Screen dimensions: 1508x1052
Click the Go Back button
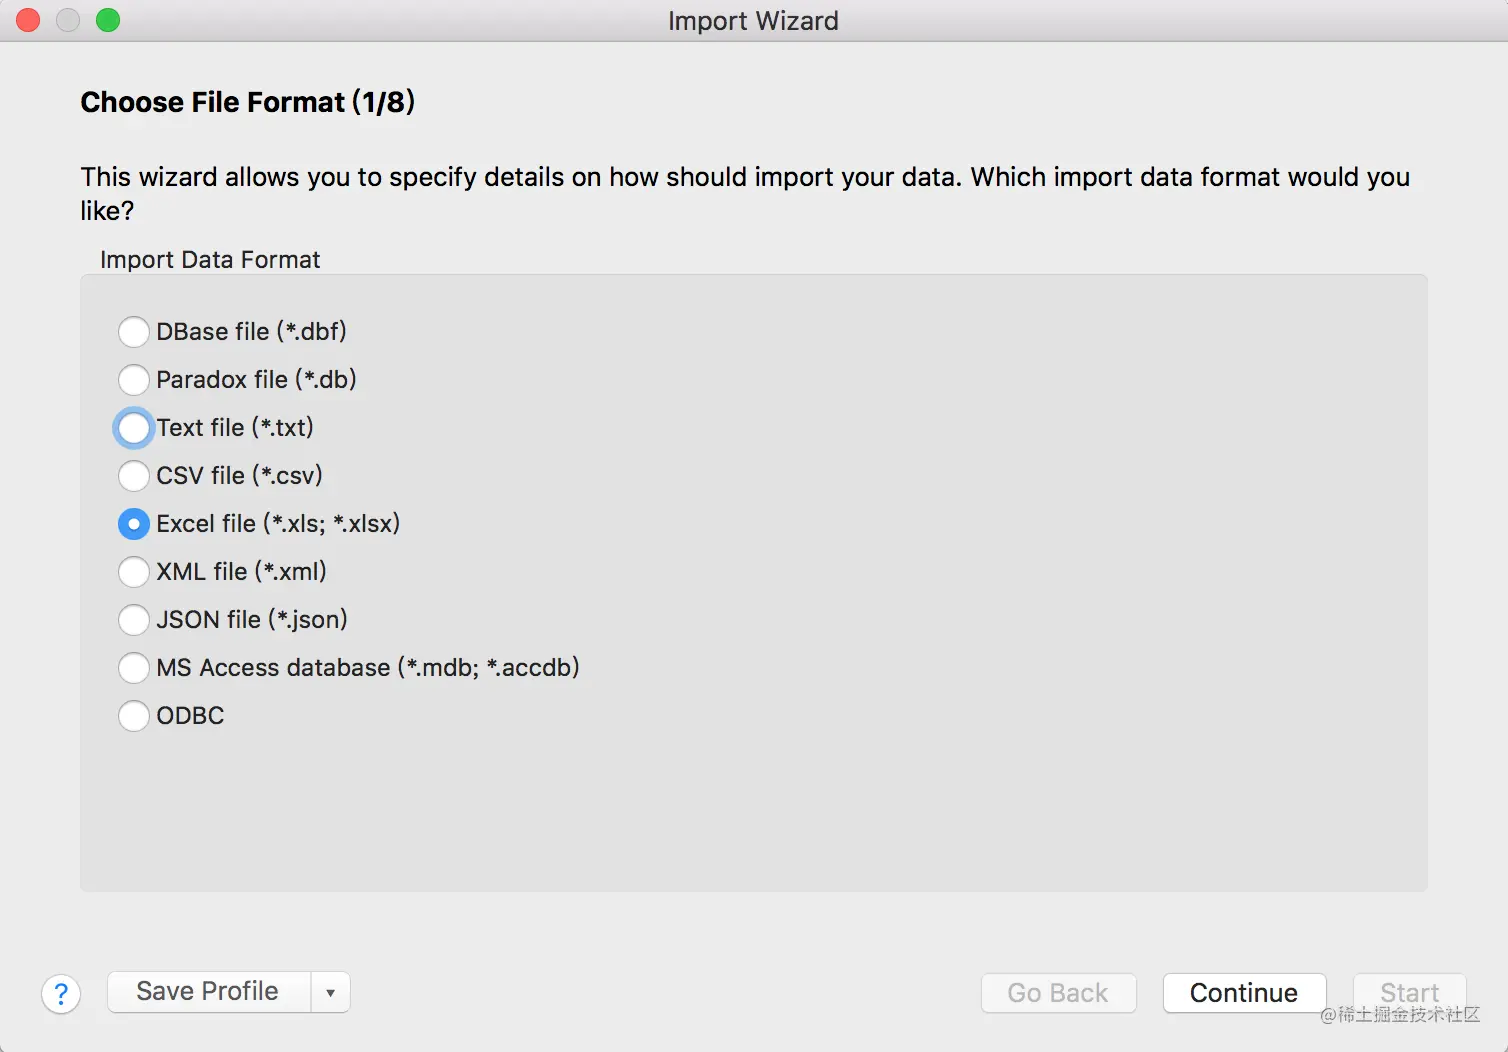[x=1058, y=993]
